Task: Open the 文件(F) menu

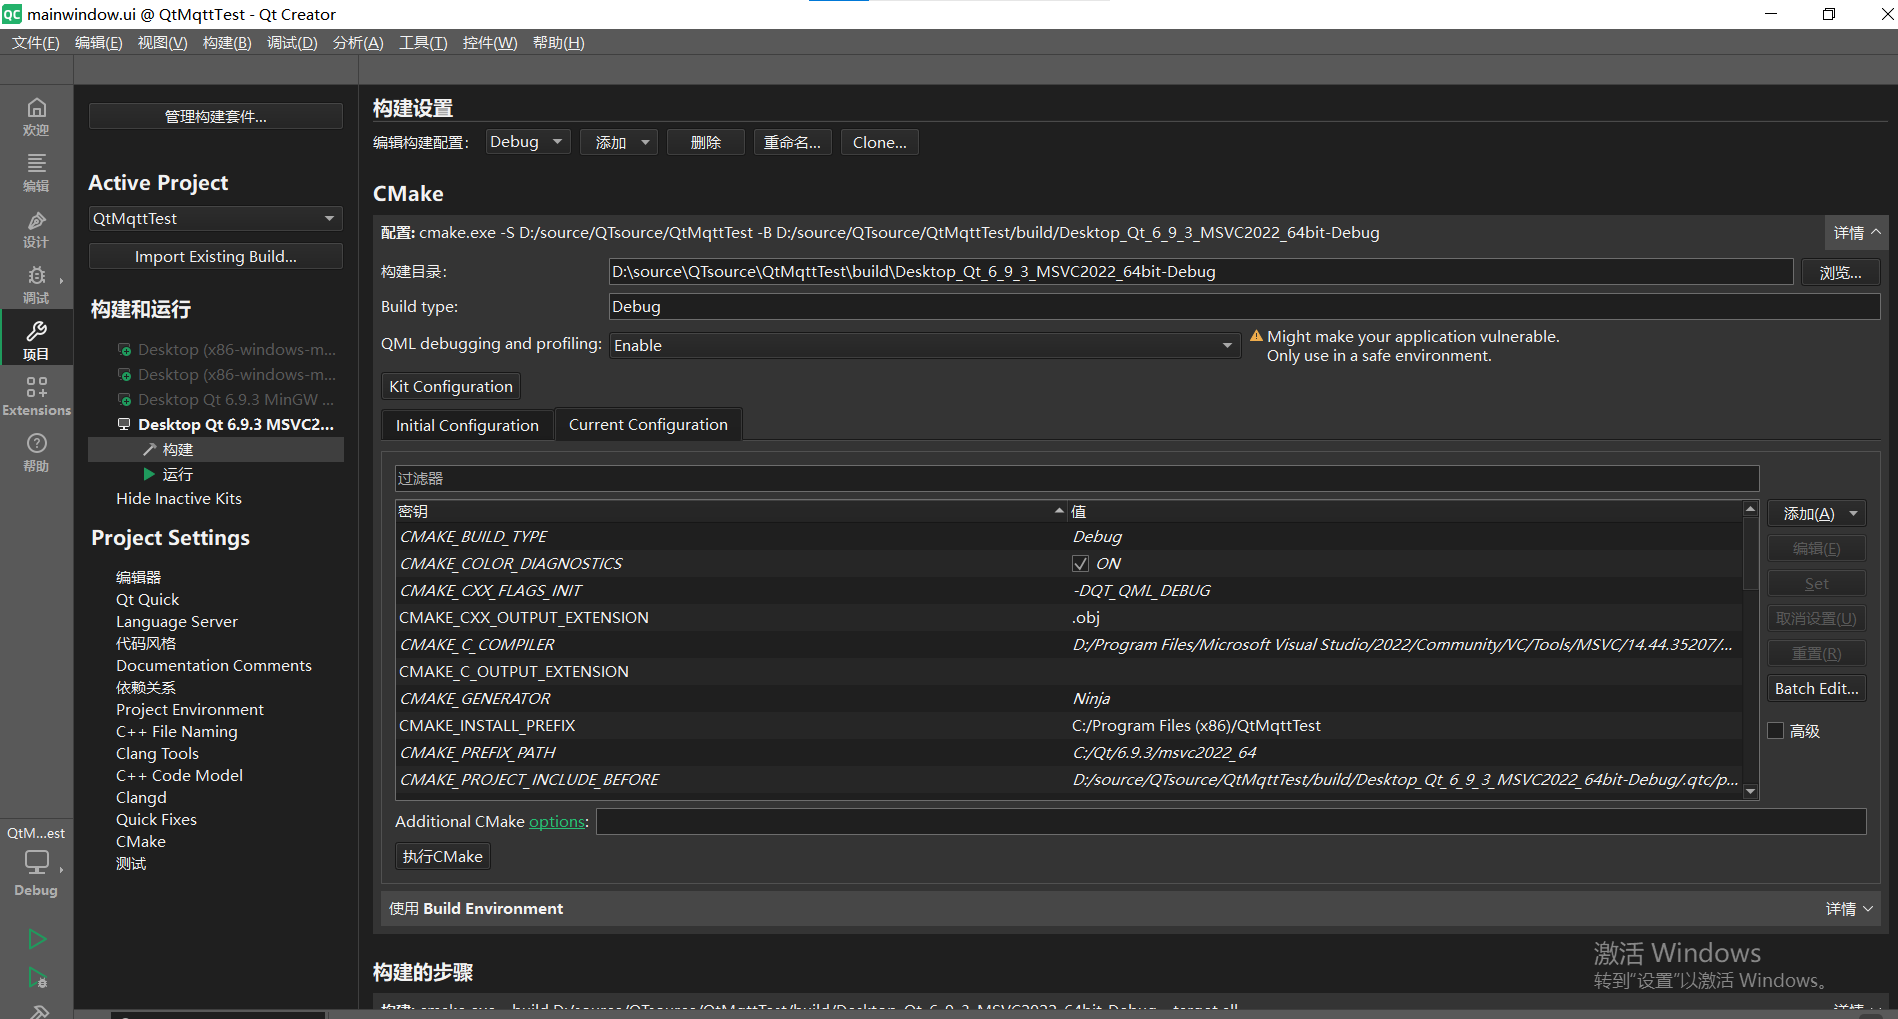Action: (x=36, y=42)
